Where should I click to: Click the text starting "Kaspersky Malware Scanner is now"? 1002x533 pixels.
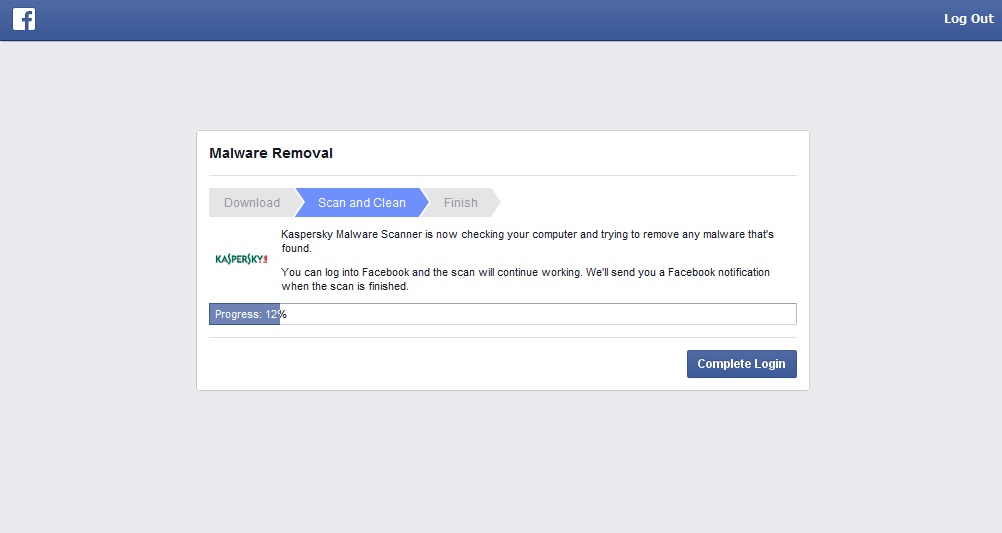point(527,241)
